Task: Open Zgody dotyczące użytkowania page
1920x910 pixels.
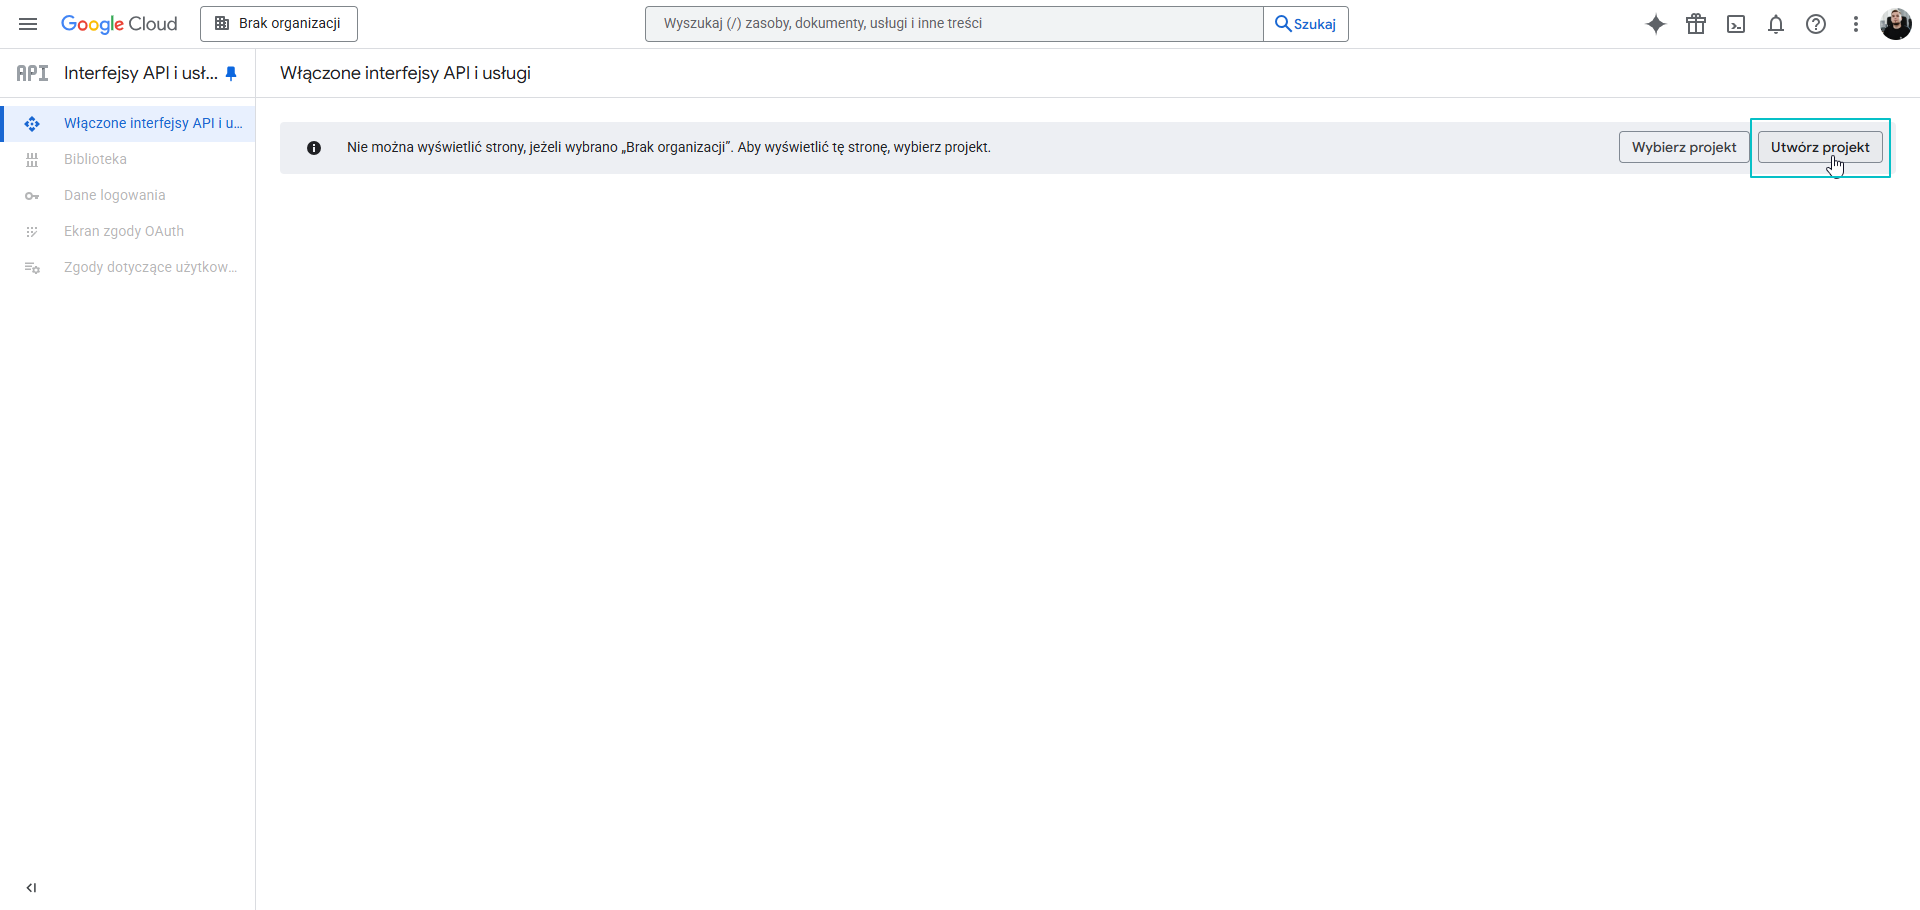Action: 150,267
